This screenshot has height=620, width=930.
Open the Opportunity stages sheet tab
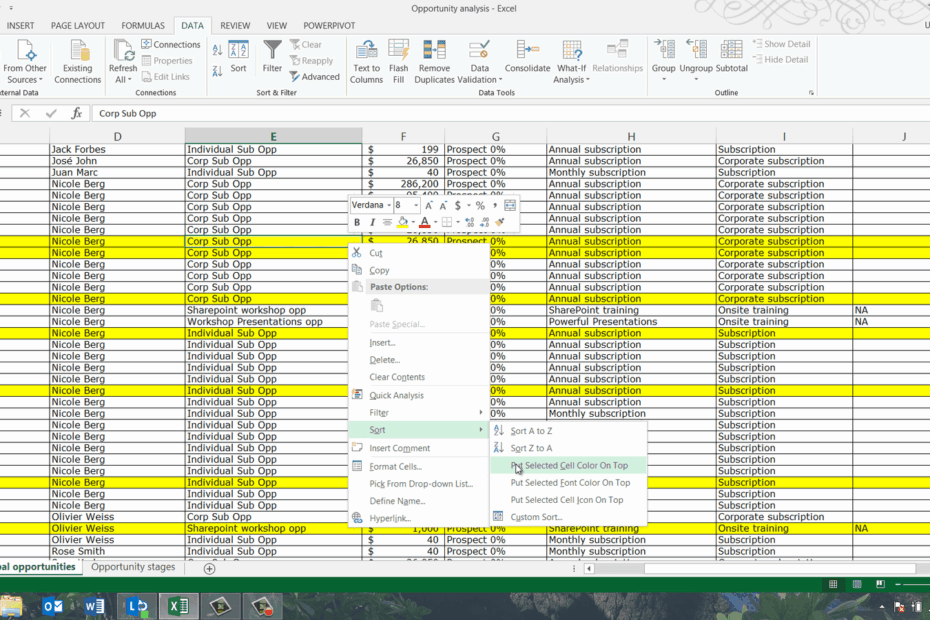pyautogui.click(x=133, y=567)
